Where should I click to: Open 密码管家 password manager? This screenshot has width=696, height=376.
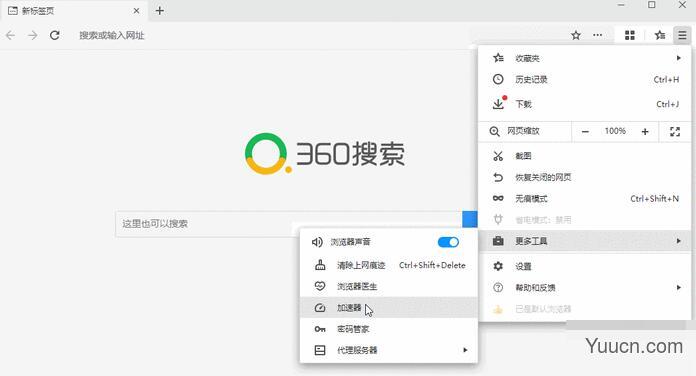[x=389, y=329]
